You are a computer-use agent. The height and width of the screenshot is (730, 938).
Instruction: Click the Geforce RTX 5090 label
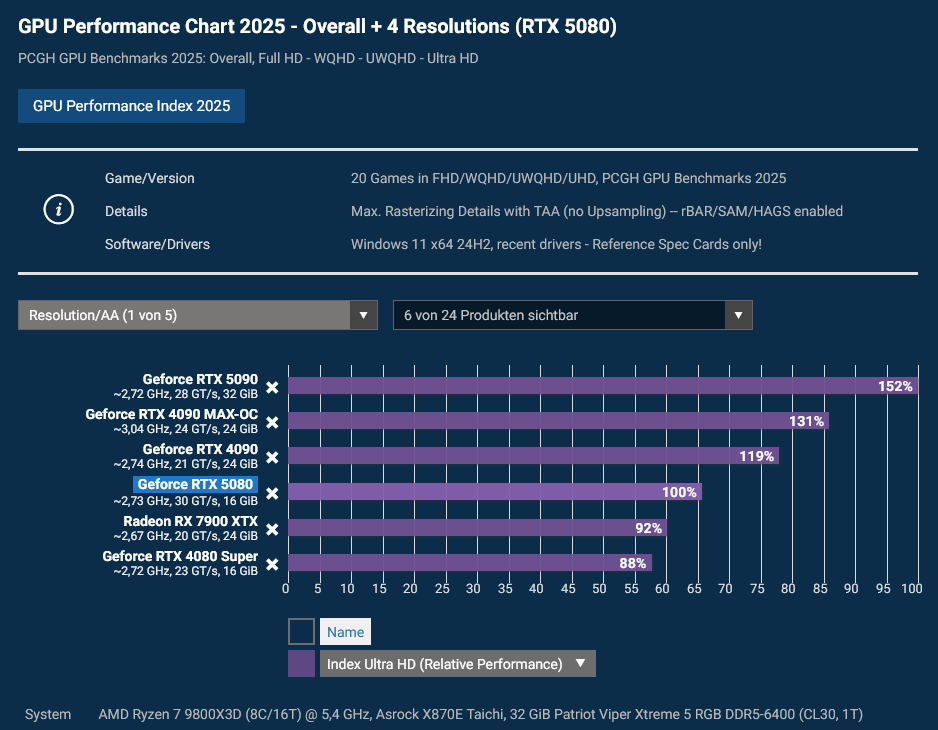pyautogui.click(x=200, y=379)
